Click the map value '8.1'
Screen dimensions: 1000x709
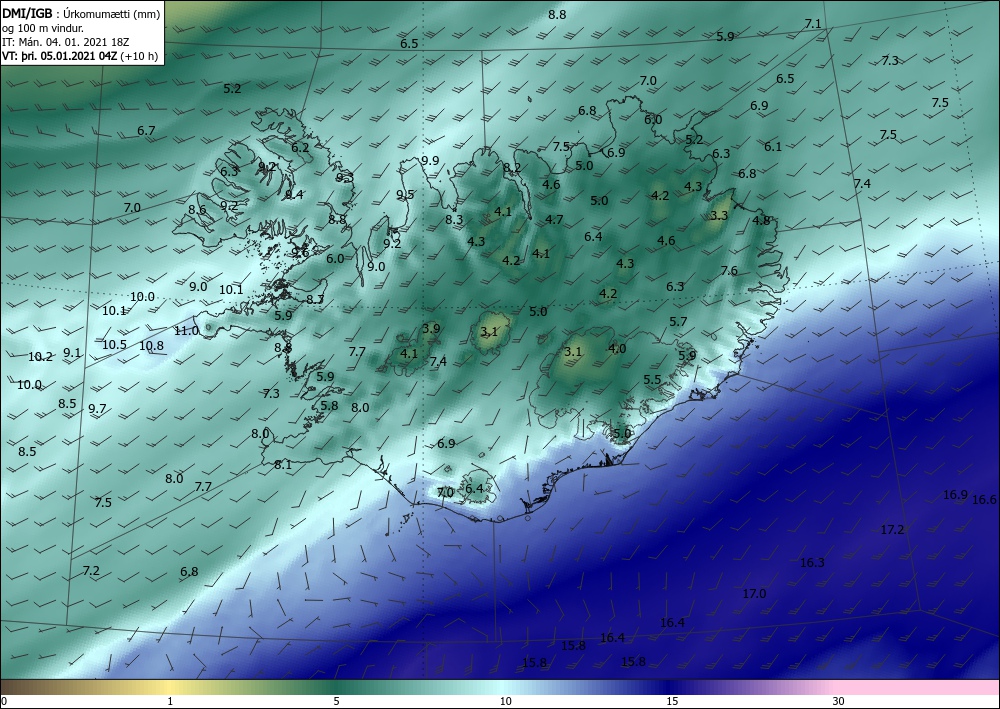click(x=283, y=465)
